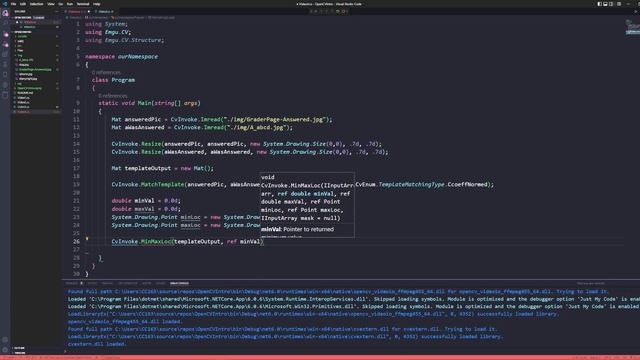Open the Extensions view
Screen dimensions: 640x360
(x=5, y=55)
